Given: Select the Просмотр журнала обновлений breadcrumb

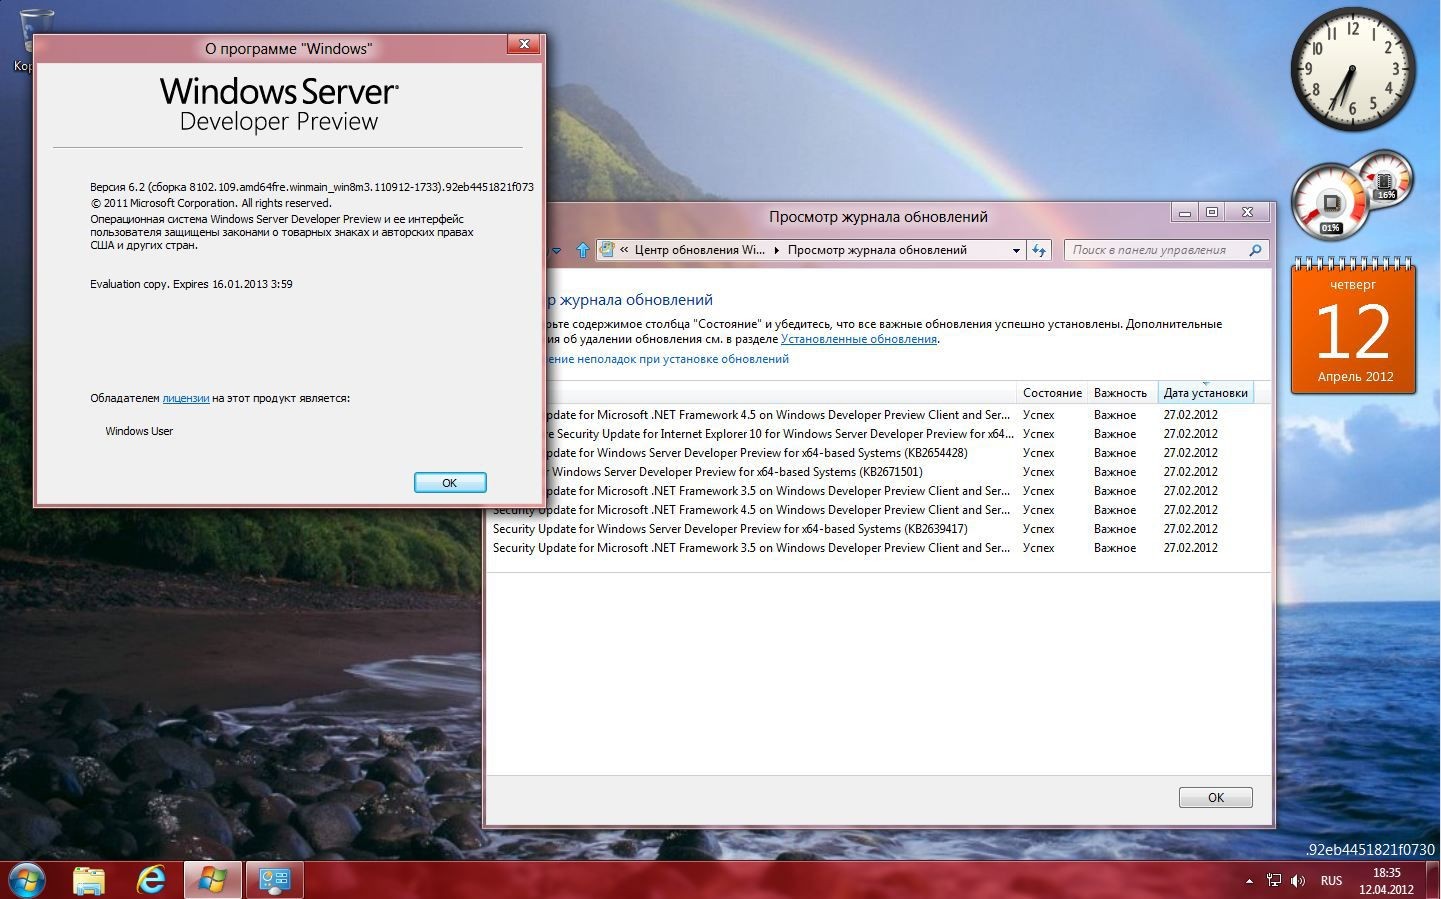Looking at the screenshot, I should 877,250.
